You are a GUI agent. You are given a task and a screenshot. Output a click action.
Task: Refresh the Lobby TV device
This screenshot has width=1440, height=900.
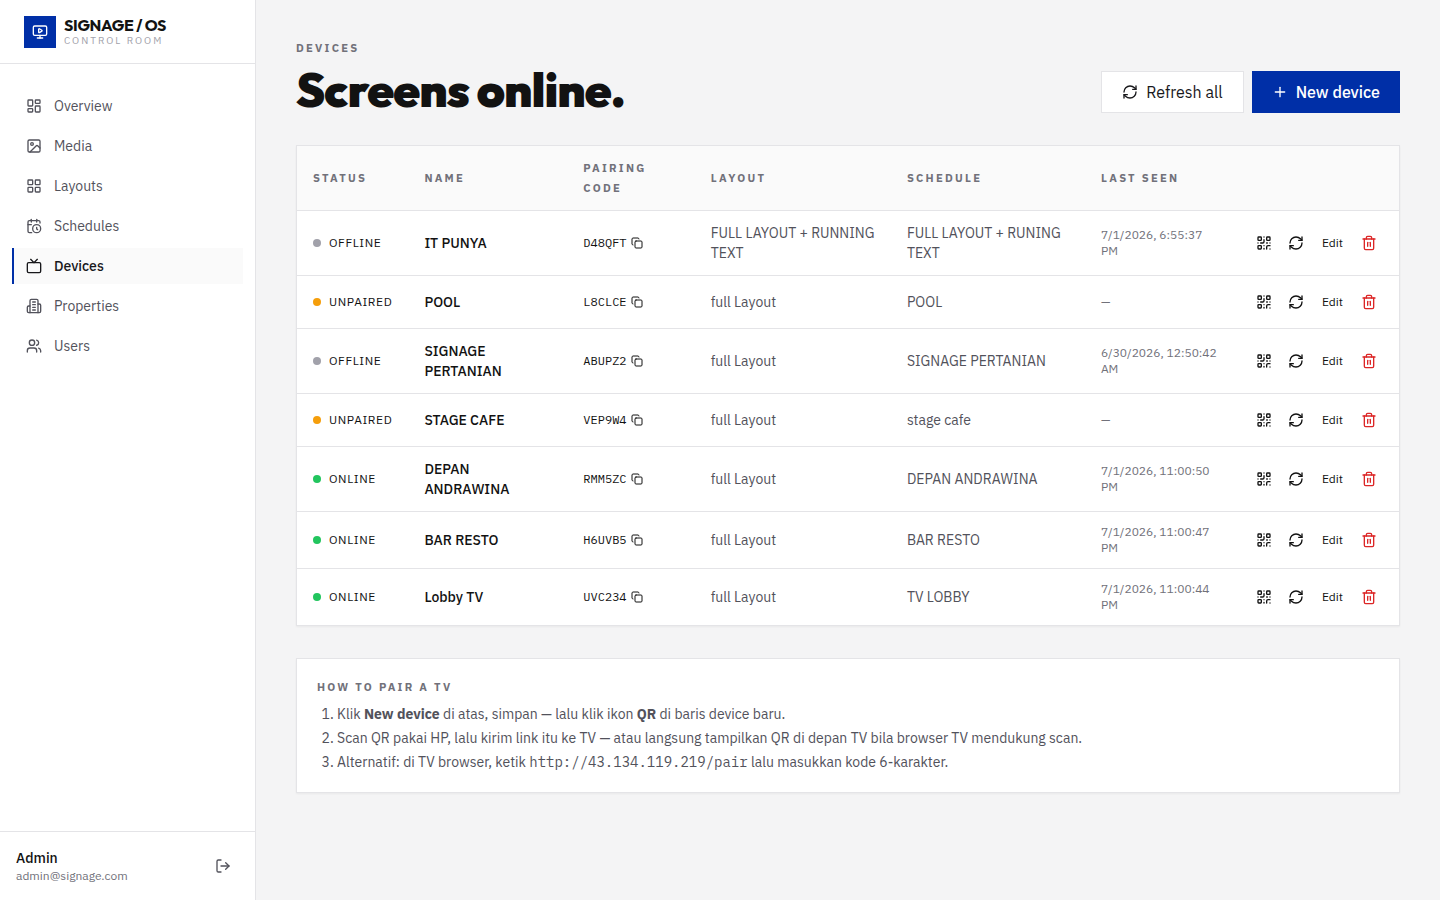pos(1296,597)
